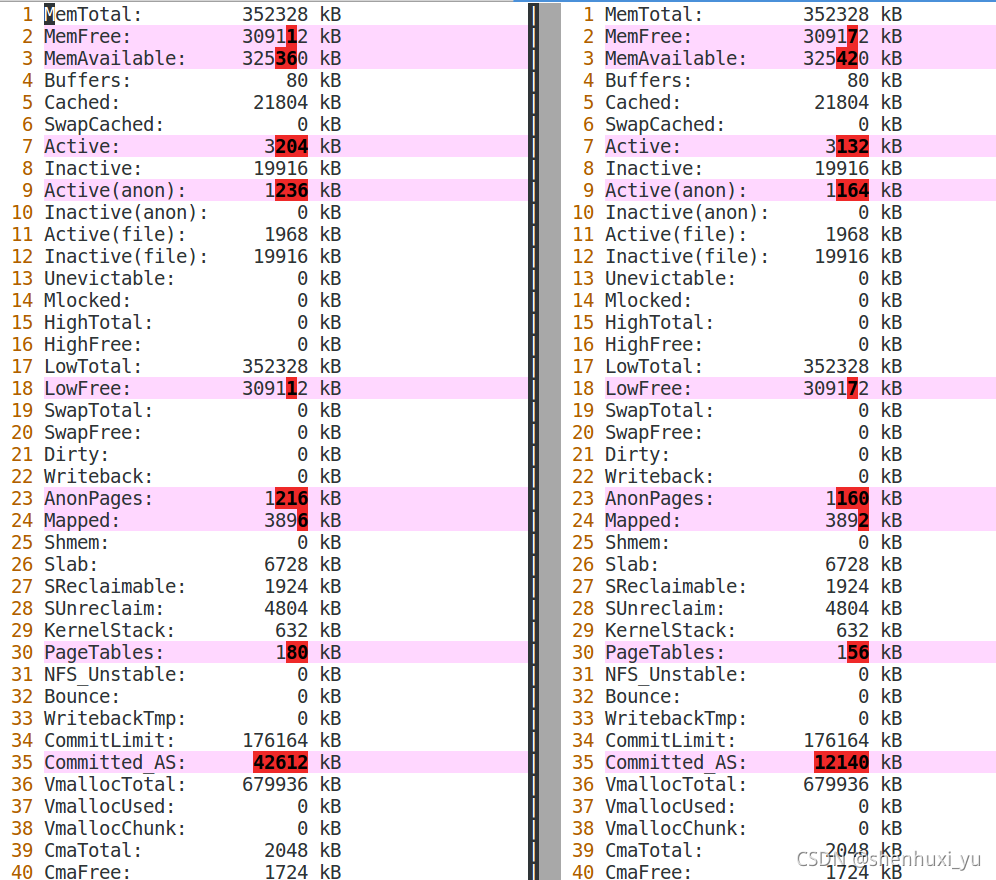996x880 pixels.
Task: Click line number 35 in the left pane
Action: pos(22,762)
